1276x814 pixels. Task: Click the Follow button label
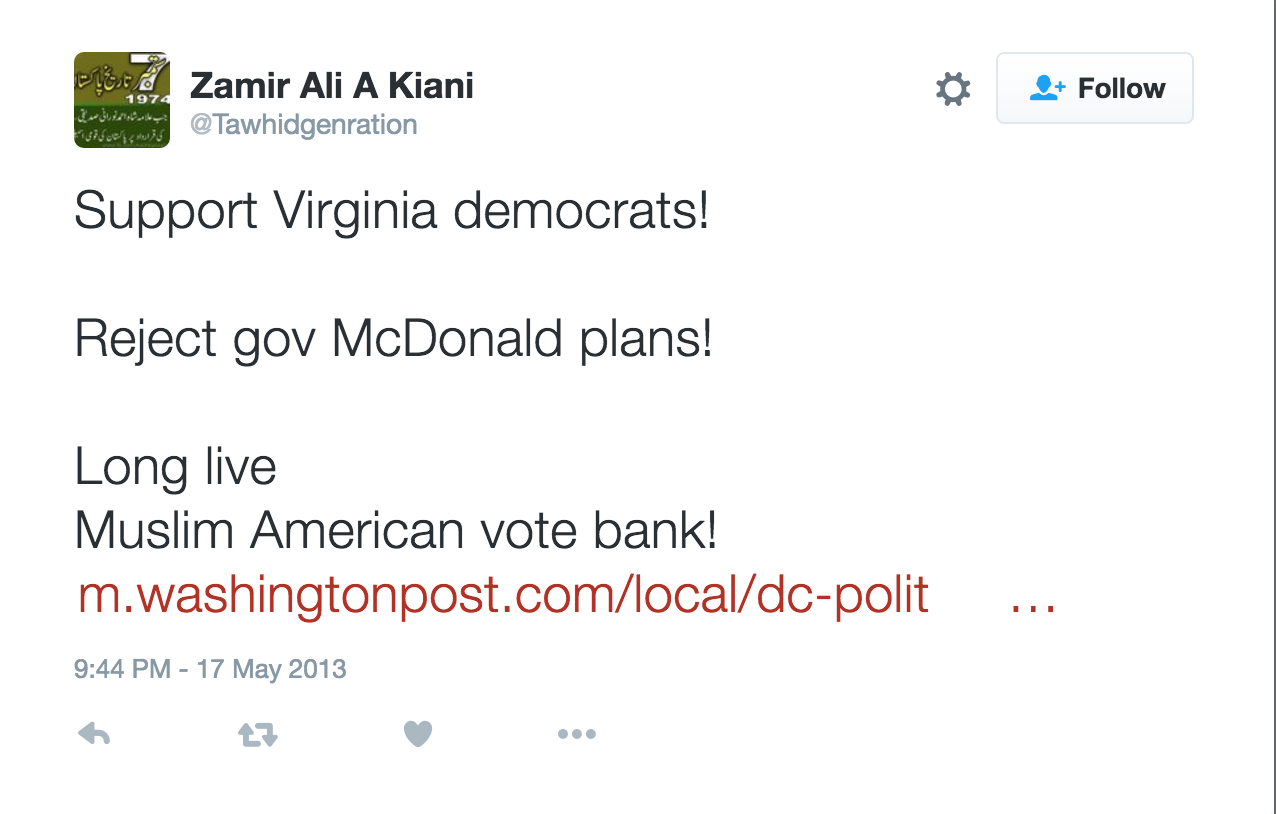[1121, 88]
